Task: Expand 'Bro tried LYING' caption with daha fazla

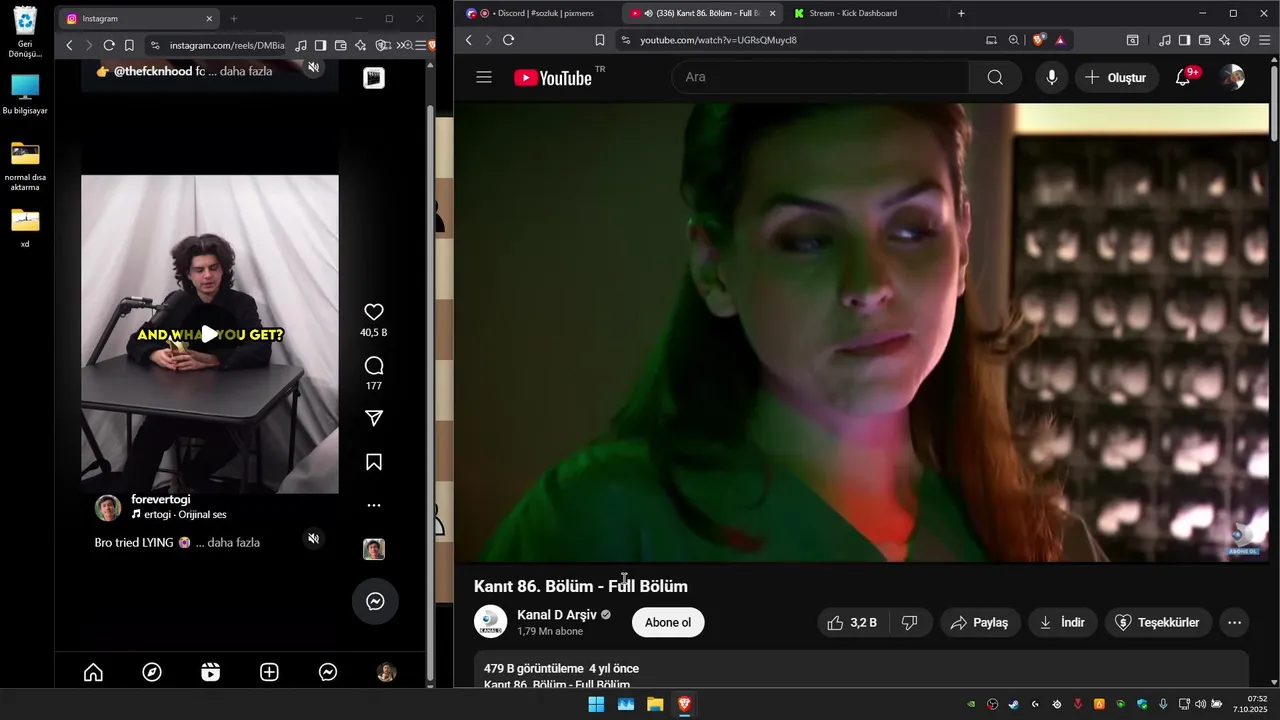Action: coord(234,542)
